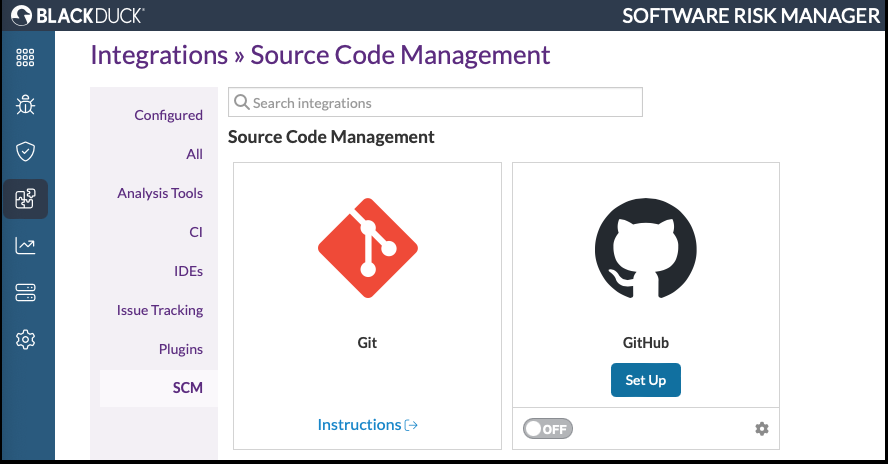Click the magnifier icon in search box
888x464 pixels.
(242, 102)
